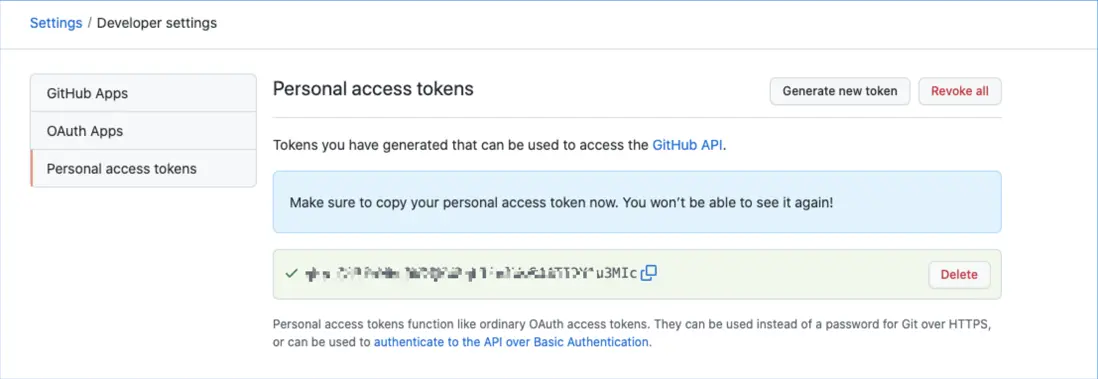The height and width of the screenshot is (379, 1098).
Task: Click the red Revoke all button
Action: (960, 91)
